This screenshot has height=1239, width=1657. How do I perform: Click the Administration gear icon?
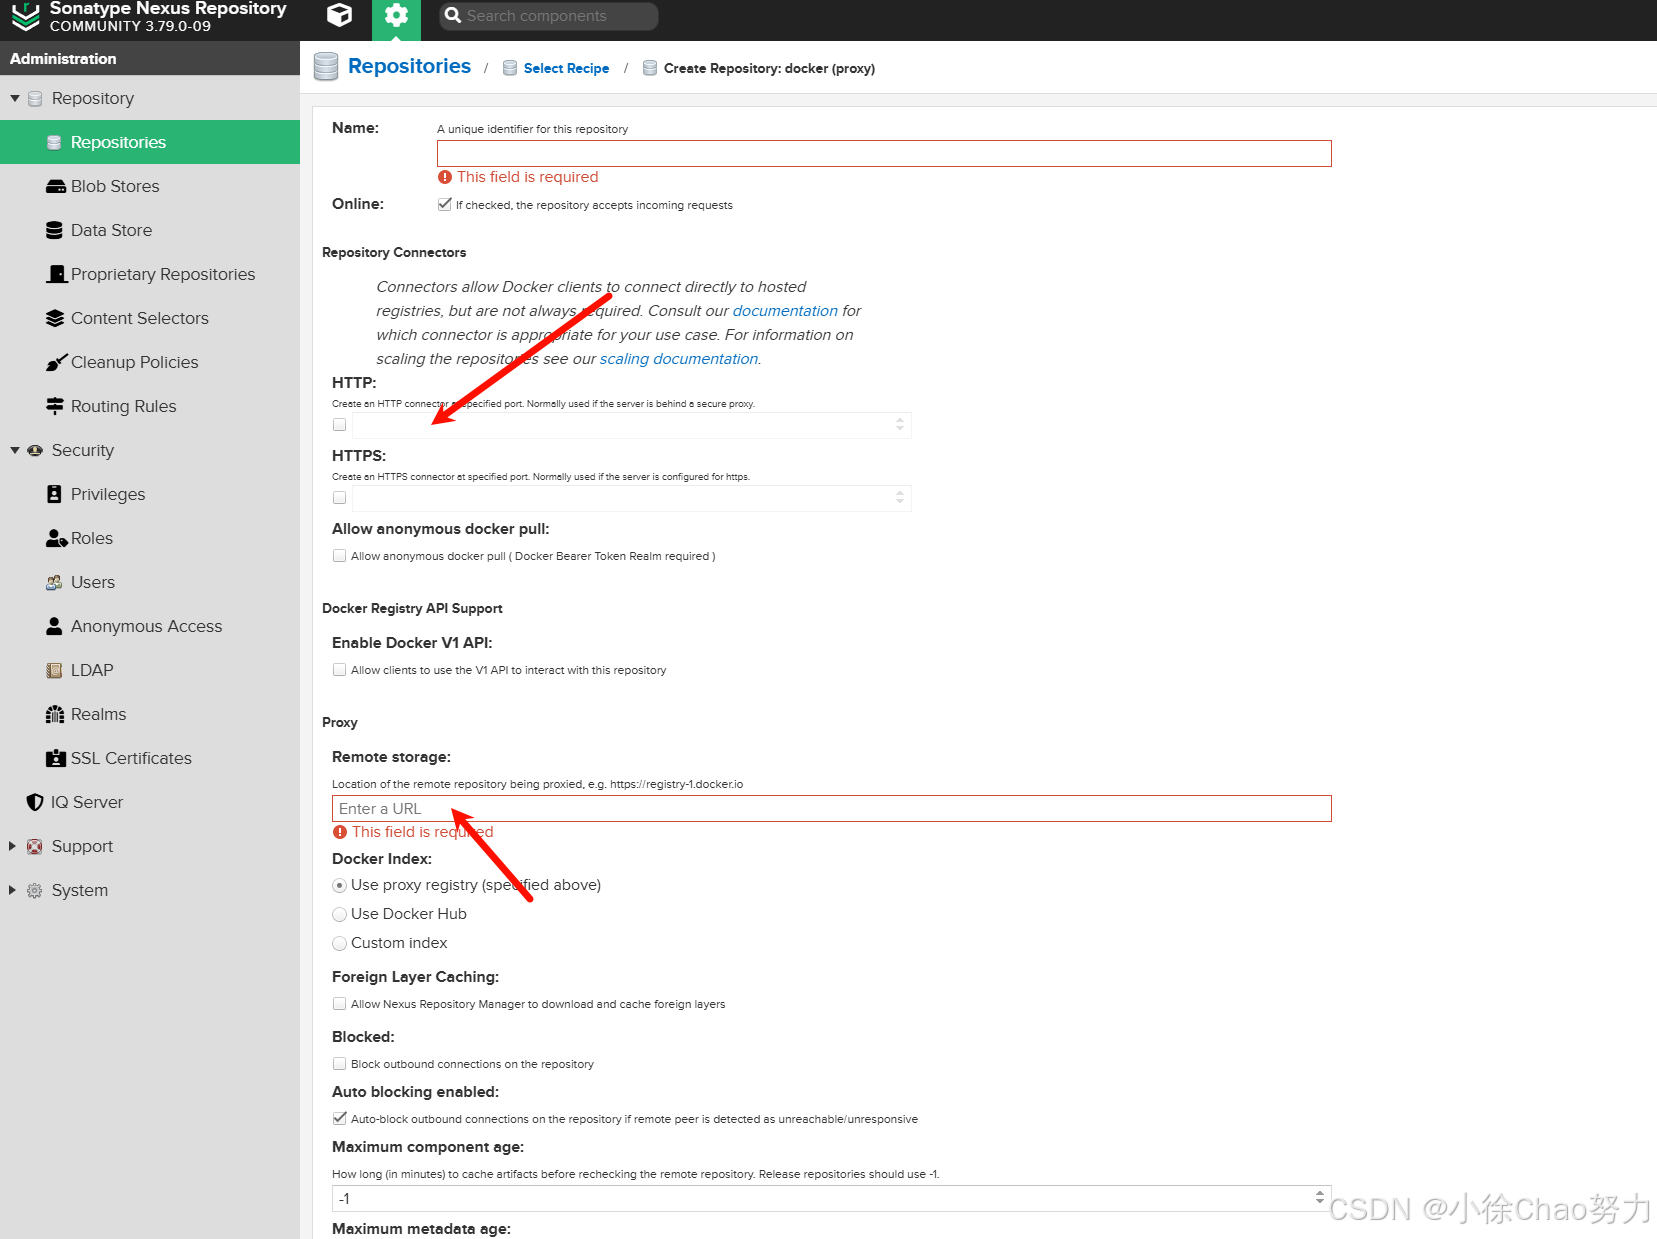coord(396,16)
